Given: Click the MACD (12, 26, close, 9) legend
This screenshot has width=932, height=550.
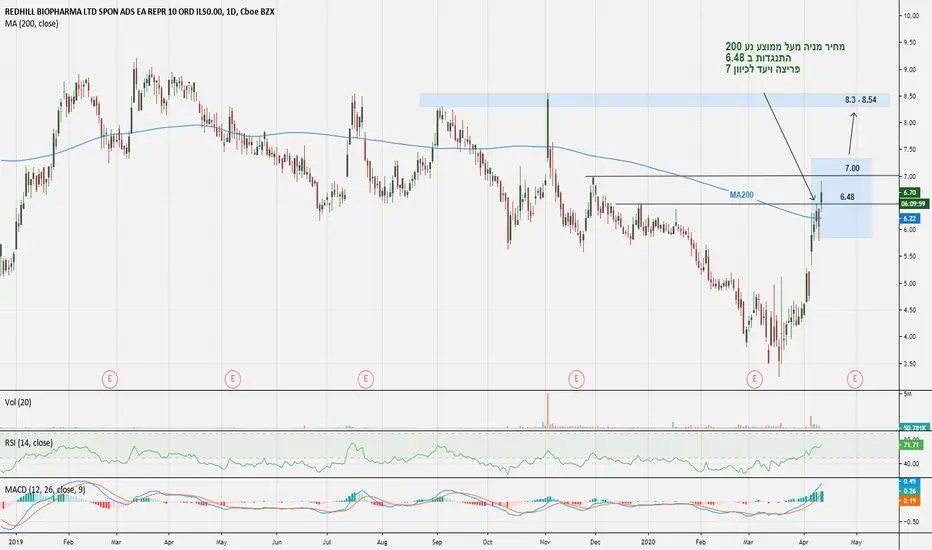Looking at the screenshot, I should pyautogui.click(x=45, y=489).
